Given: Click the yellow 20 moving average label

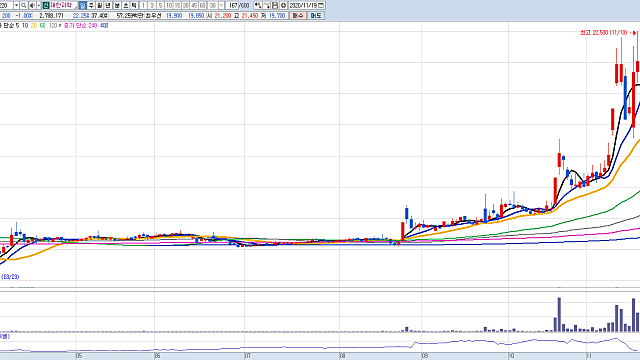Looking at the screenshot, I should click(x=33, y=25).
